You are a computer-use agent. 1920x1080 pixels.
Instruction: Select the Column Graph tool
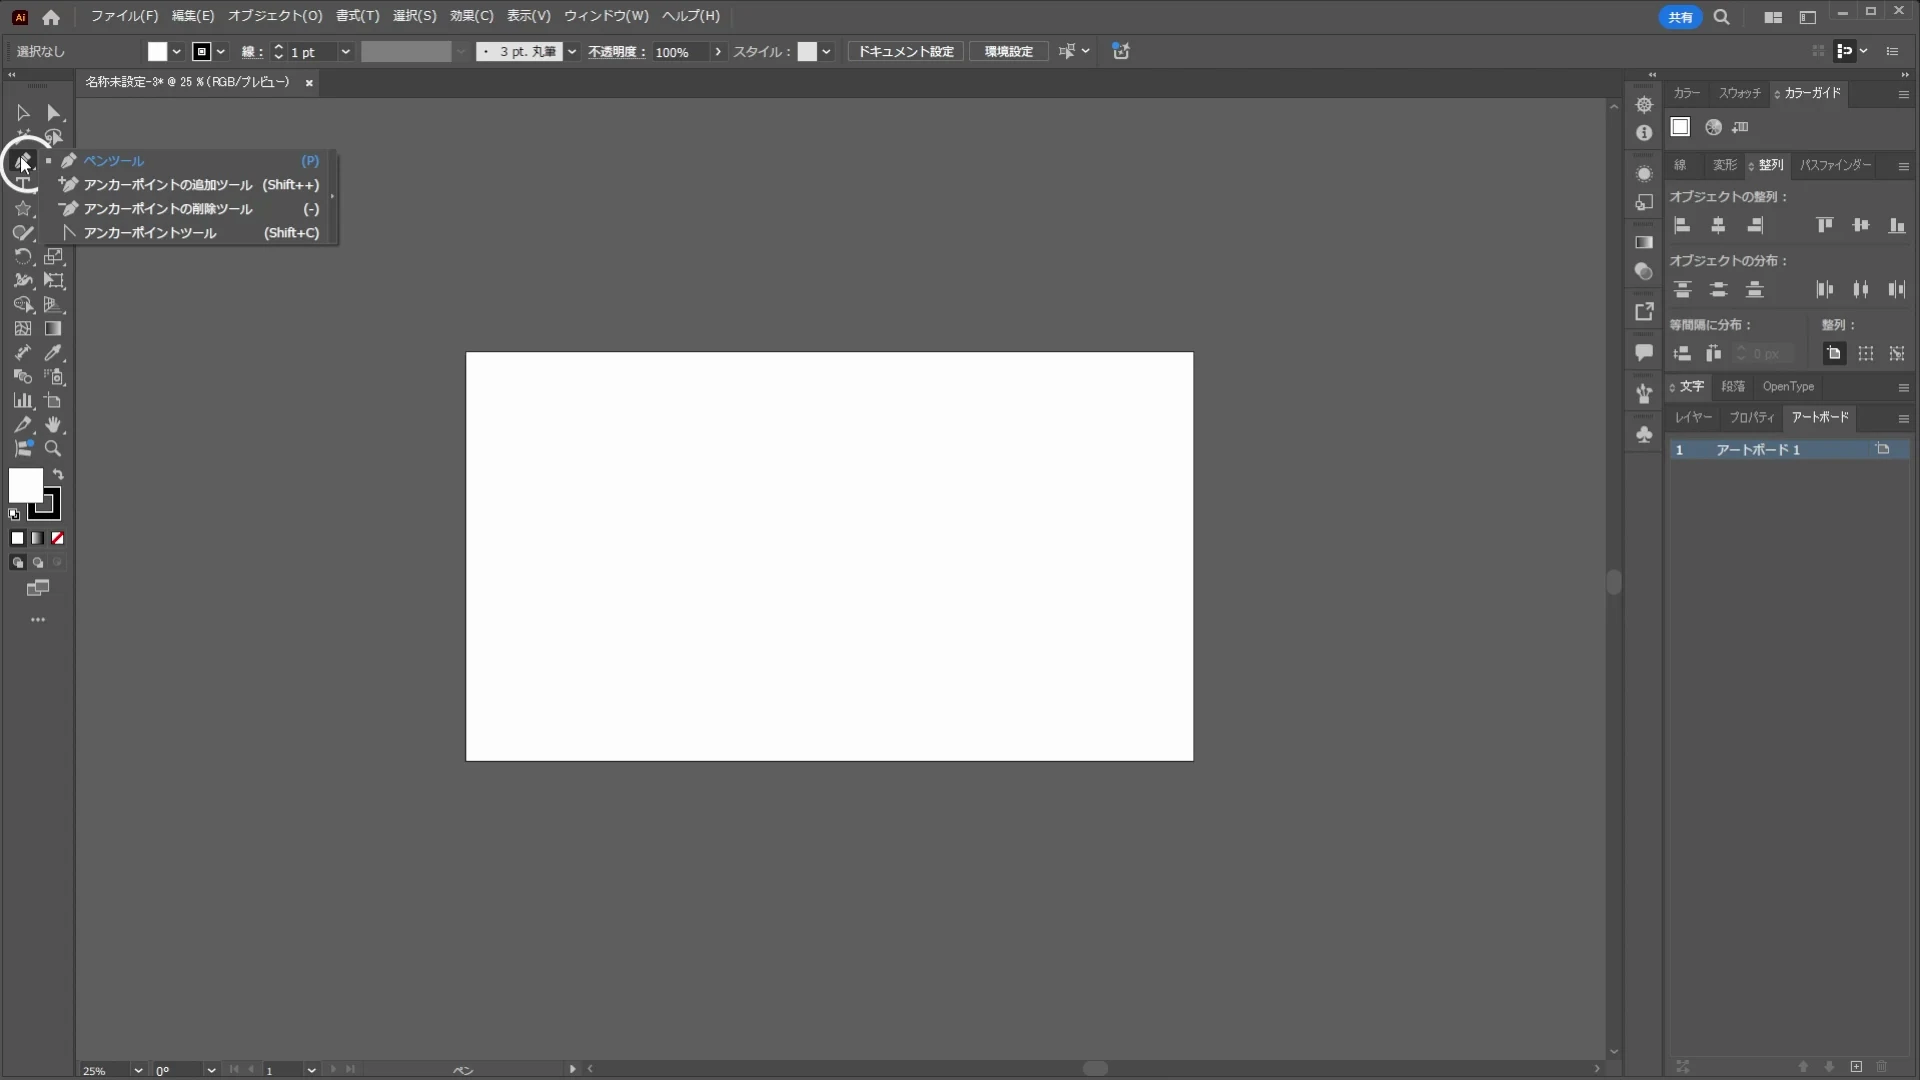pyautogui.click(x=23, y=401)
